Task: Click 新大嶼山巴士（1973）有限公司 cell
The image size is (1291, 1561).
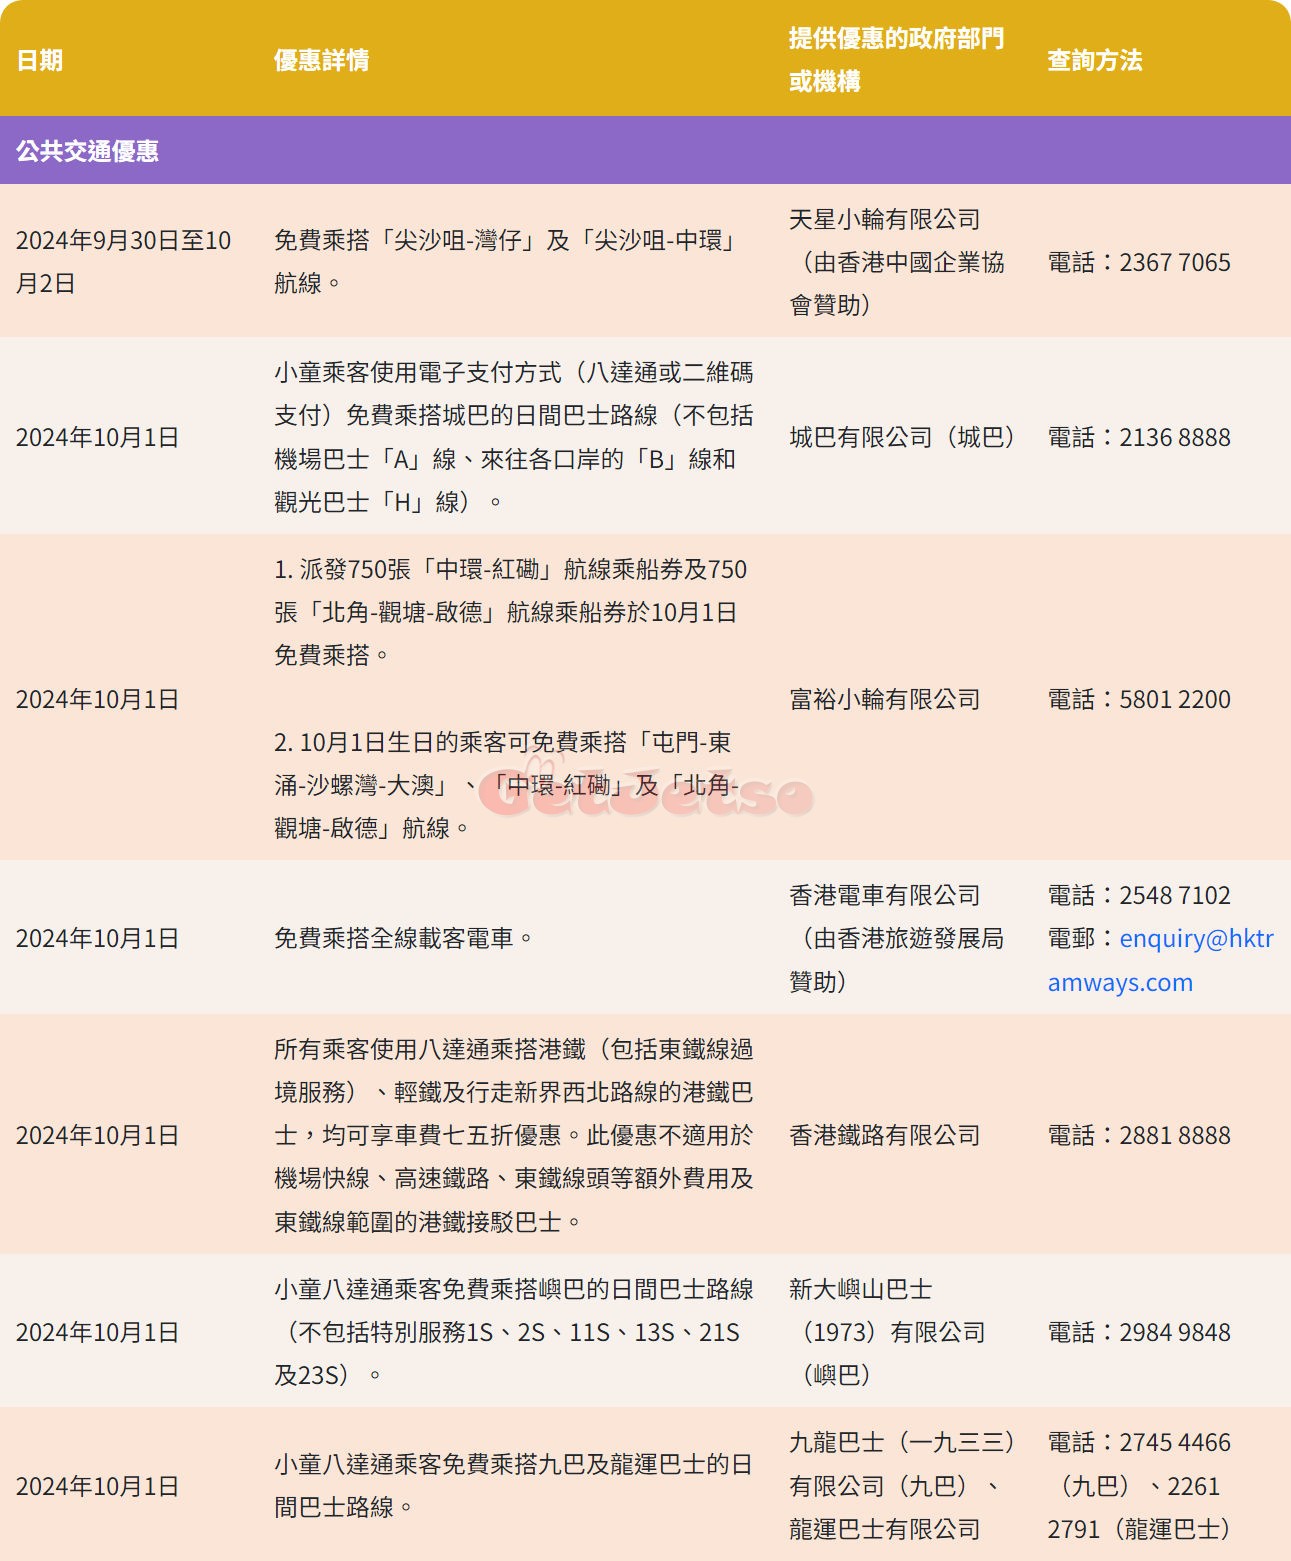Action: (888, 1332)
